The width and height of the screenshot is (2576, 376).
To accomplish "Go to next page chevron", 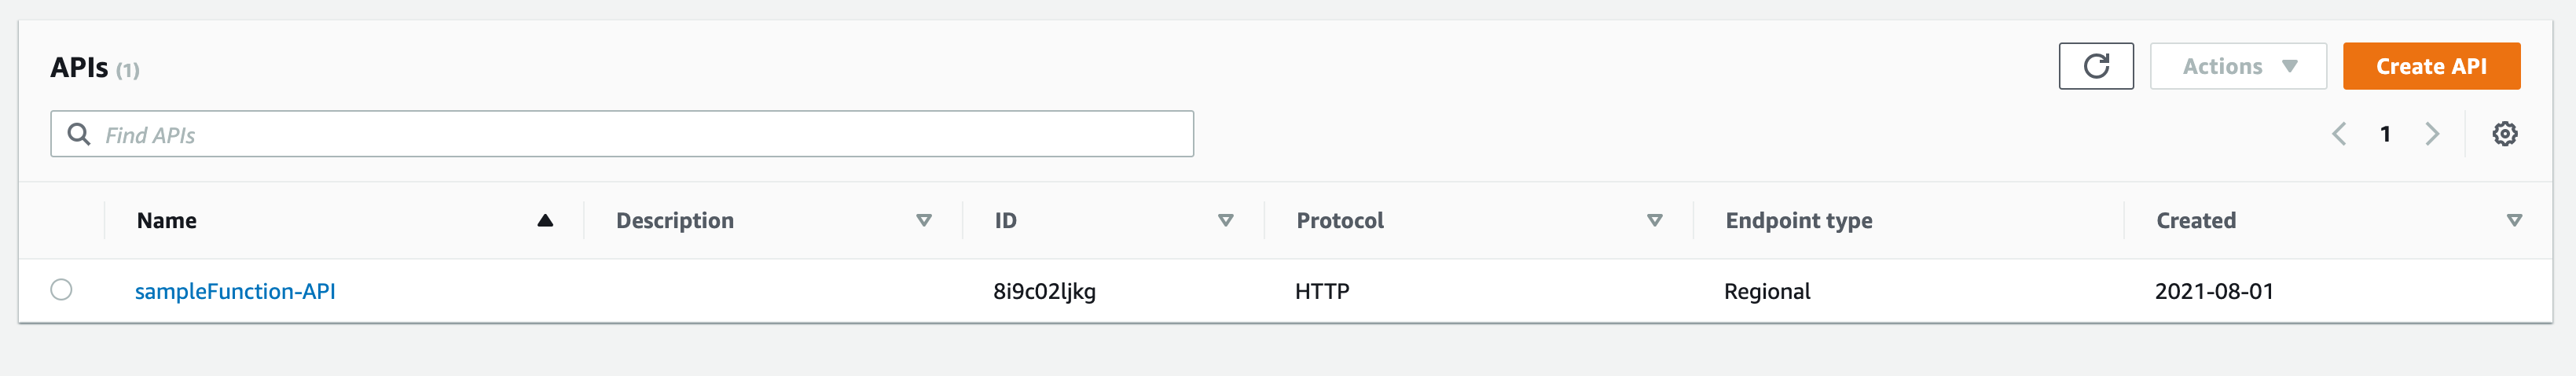I will click(2432, 134).
